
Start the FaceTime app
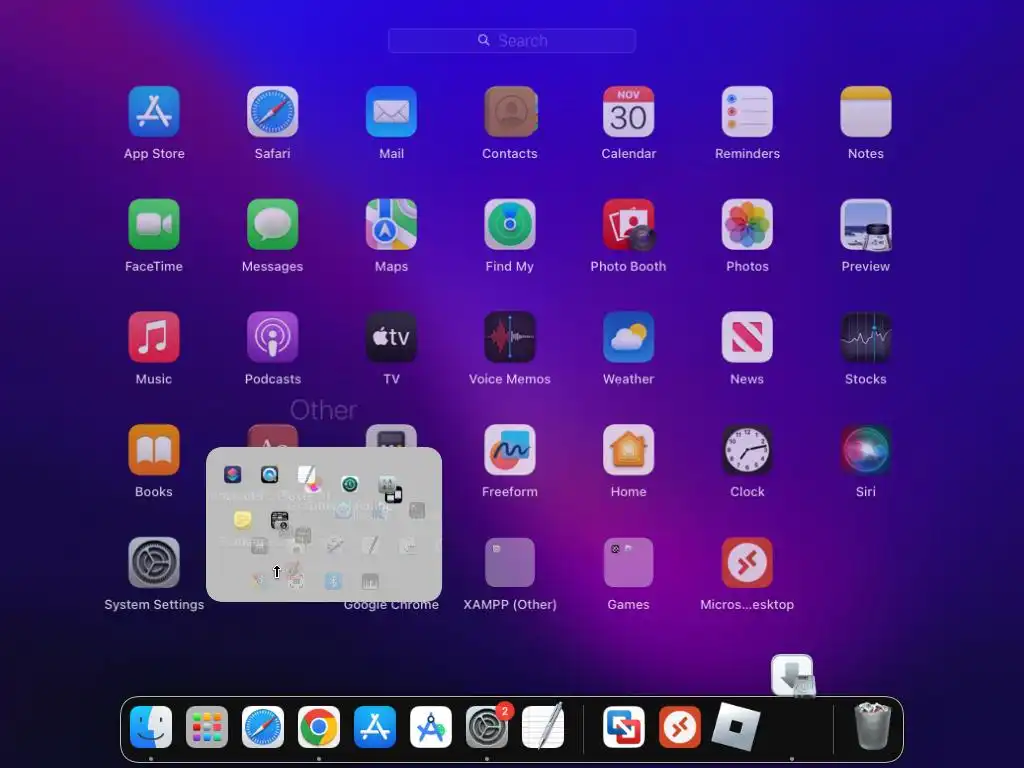click(x=154, y=225)
